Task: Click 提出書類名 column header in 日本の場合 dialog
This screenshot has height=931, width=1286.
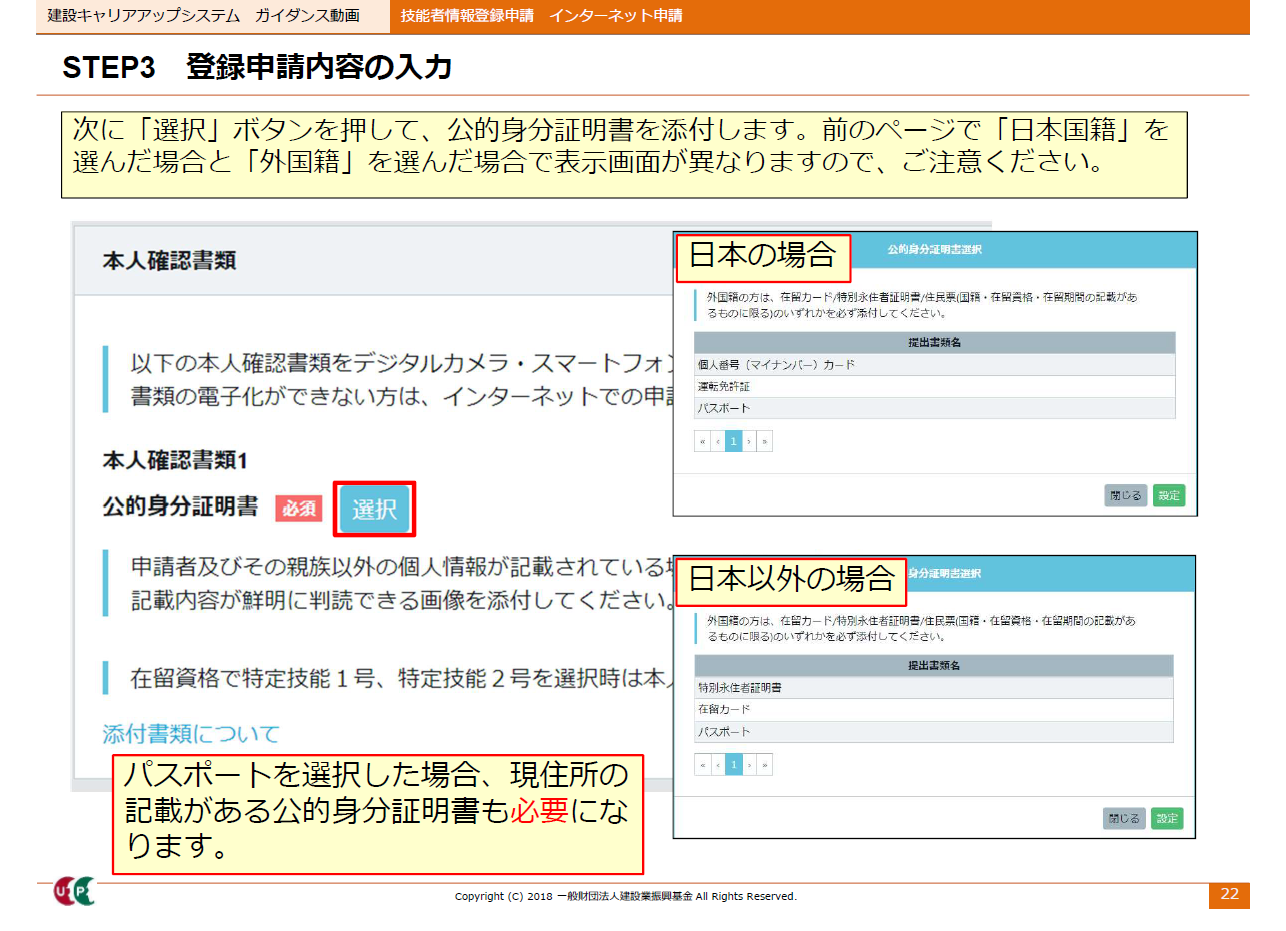Action: click(x=934, y=343)
